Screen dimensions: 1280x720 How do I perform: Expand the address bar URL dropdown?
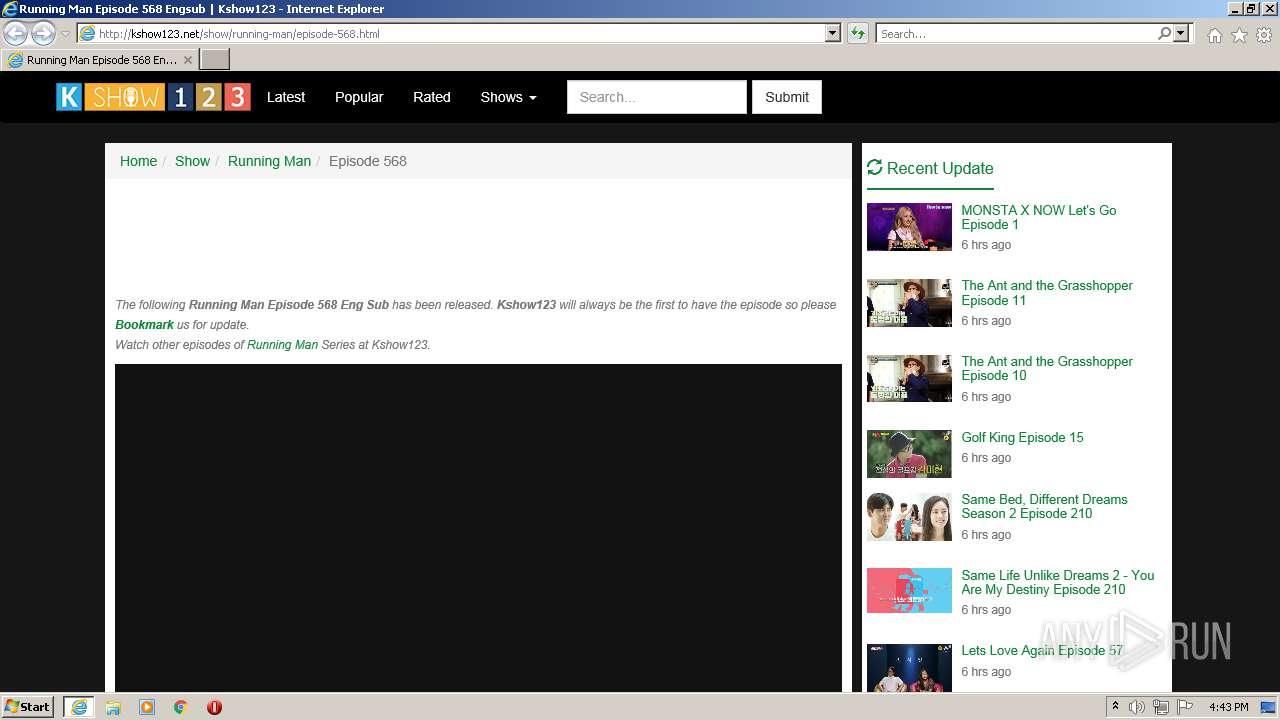point(833,33)
